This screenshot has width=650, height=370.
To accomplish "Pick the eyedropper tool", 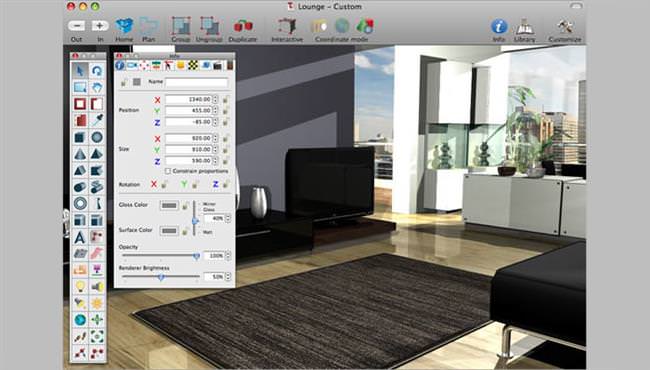I will coord(97,121).
